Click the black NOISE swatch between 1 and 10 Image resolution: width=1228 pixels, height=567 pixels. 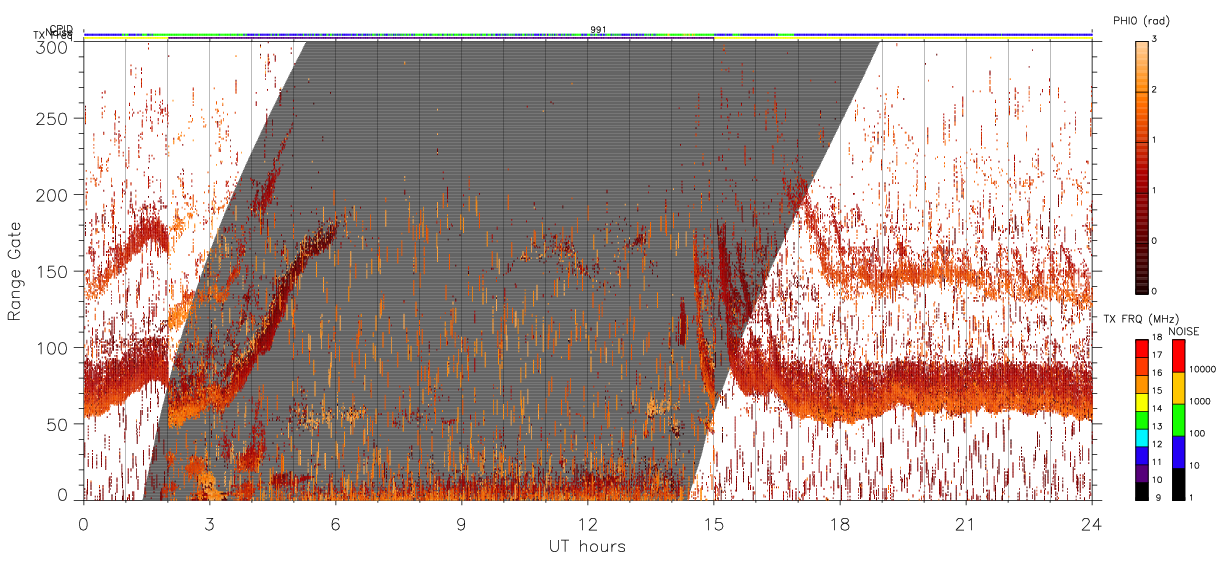[x=1179, y=482]
